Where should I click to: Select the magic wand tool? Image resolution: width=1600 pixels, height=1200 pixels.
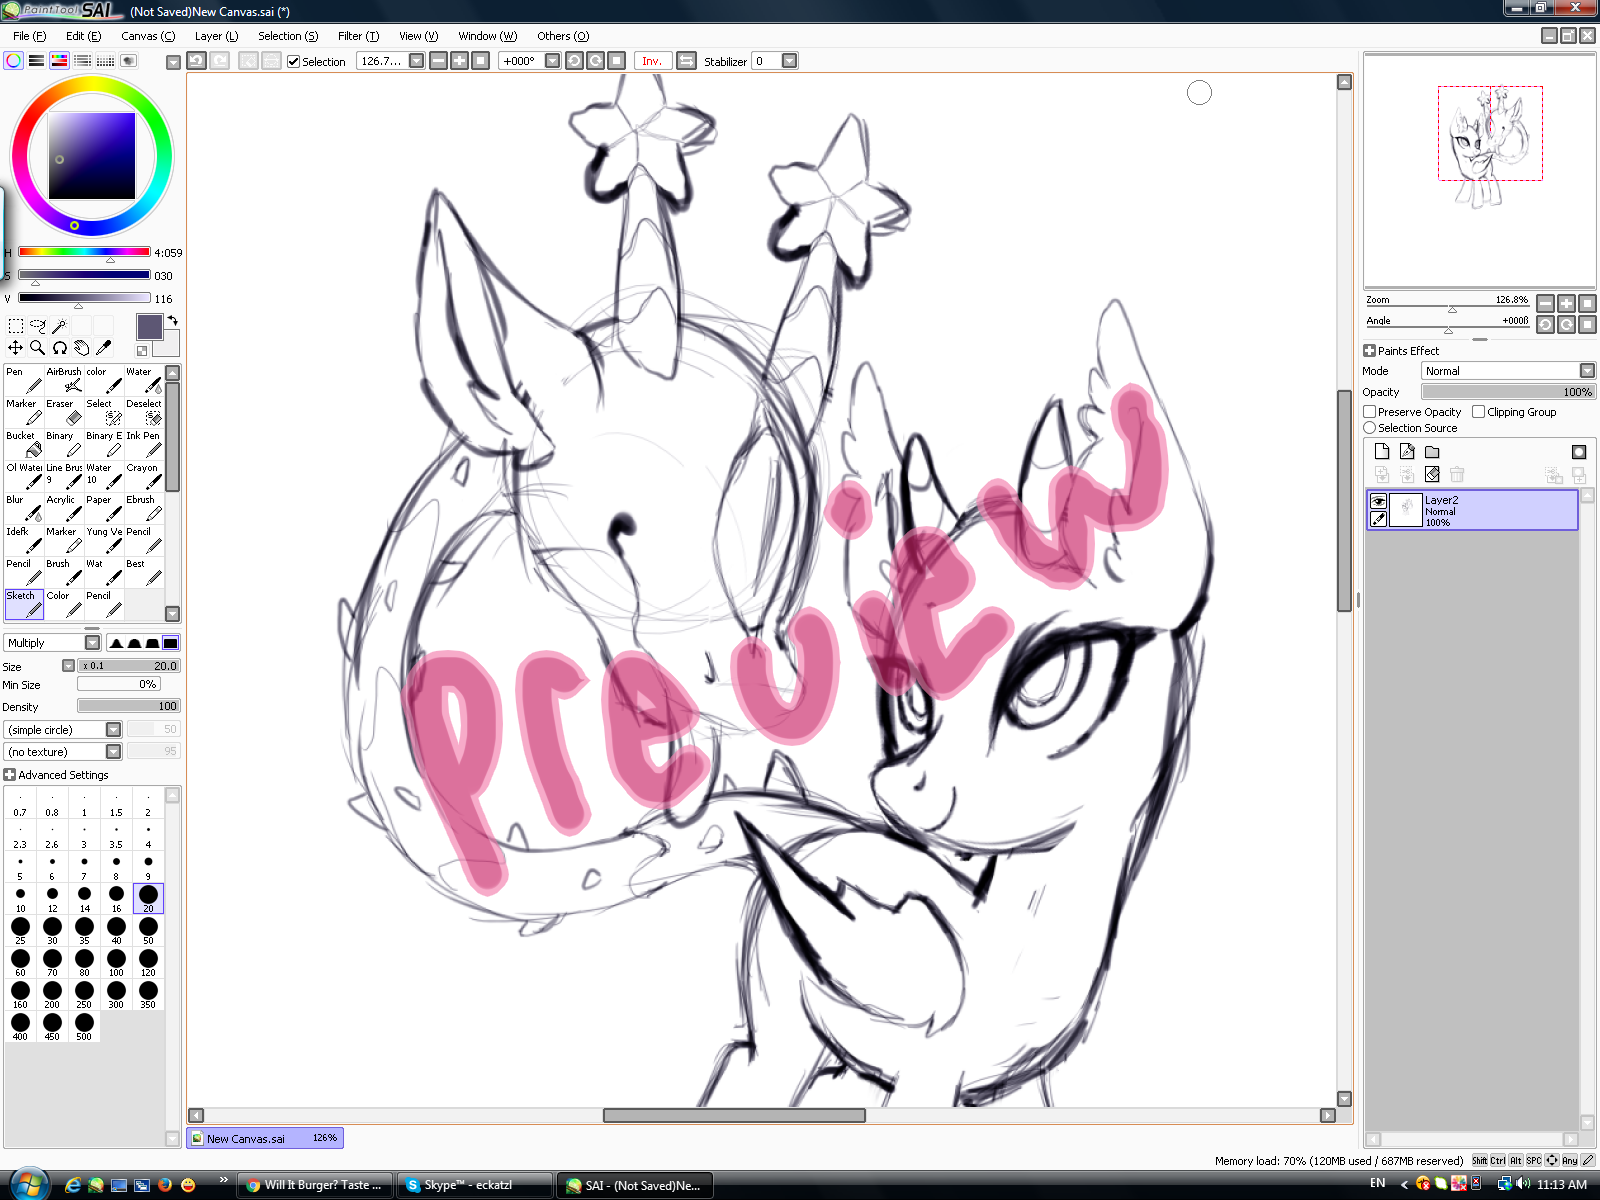tap(60, 326)
